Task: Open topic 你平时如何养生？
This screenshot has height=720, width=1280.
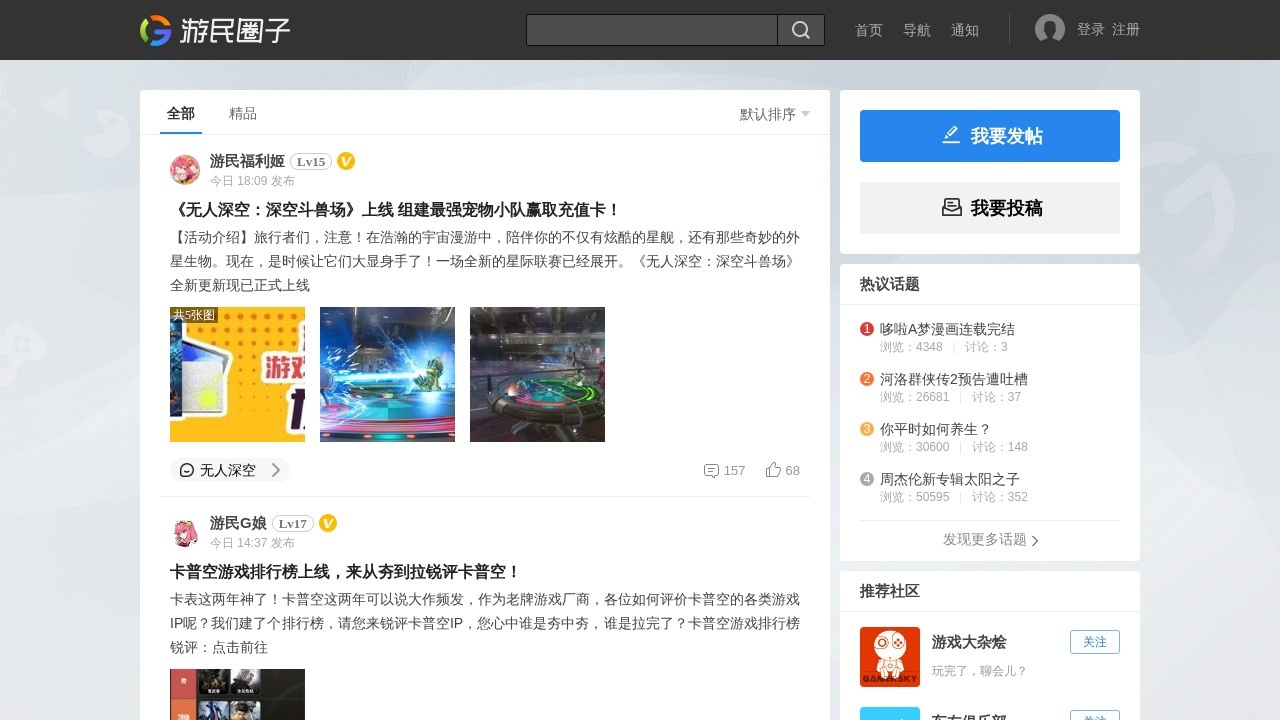Action: tap(936, 429)
